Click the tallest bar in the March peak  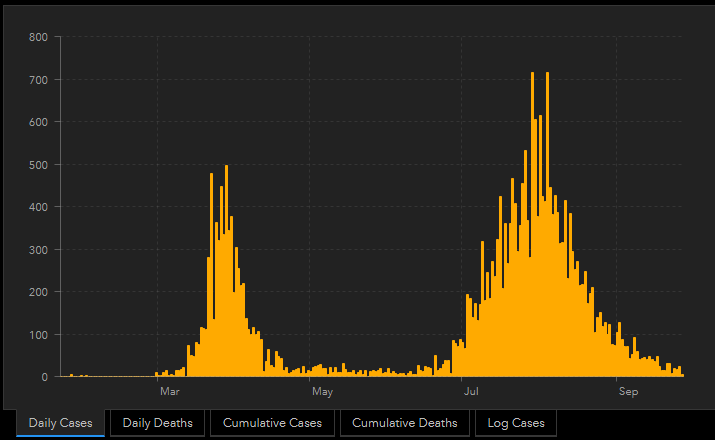(226, 270)
